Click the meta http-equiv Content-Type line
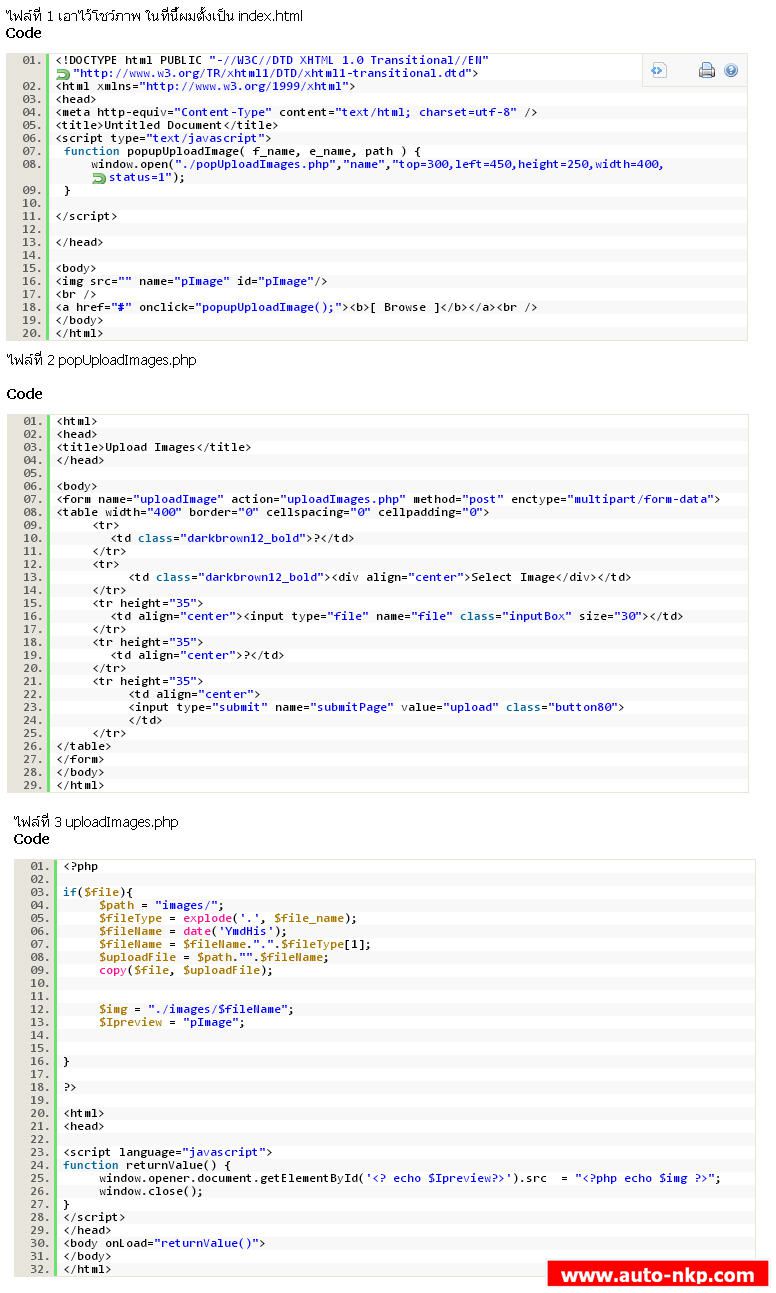The image size is (776, 1293). 296,112
